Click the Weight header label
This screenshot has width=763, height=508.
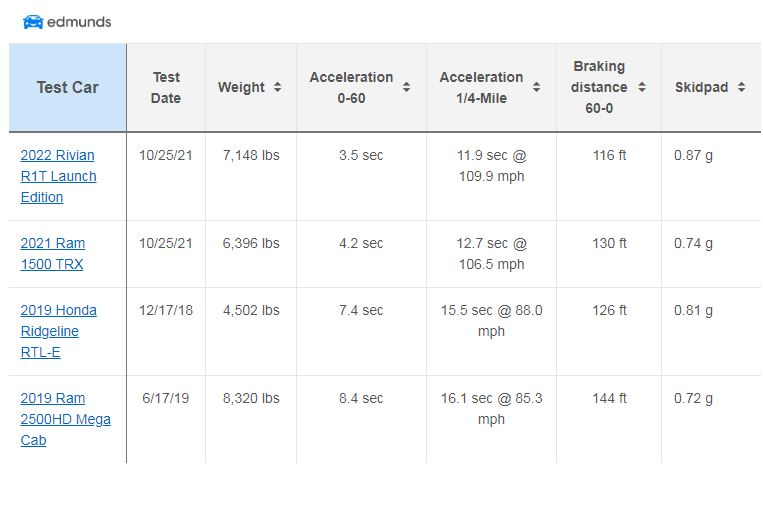[x=241, y=88]
